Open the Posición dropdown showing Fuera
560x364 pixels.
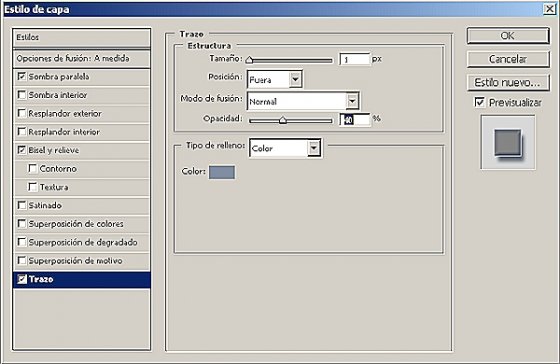click(x=275, y=80)
